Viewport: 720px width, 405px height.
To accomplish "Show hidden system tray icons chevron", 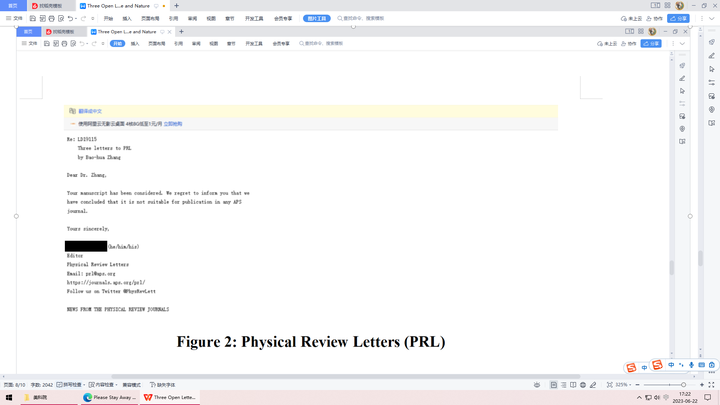I will [x=639, y=398].
